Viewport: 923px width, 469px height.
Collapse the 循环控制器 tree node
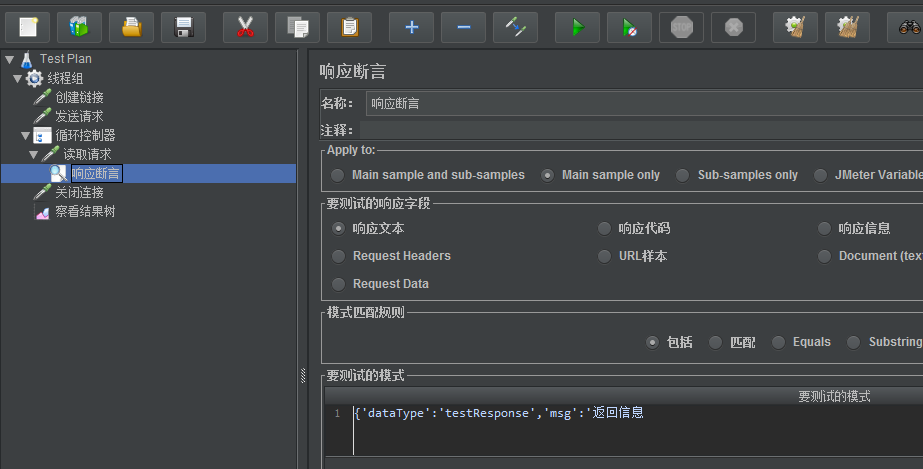pyautogui.click(x=25, y=136)
